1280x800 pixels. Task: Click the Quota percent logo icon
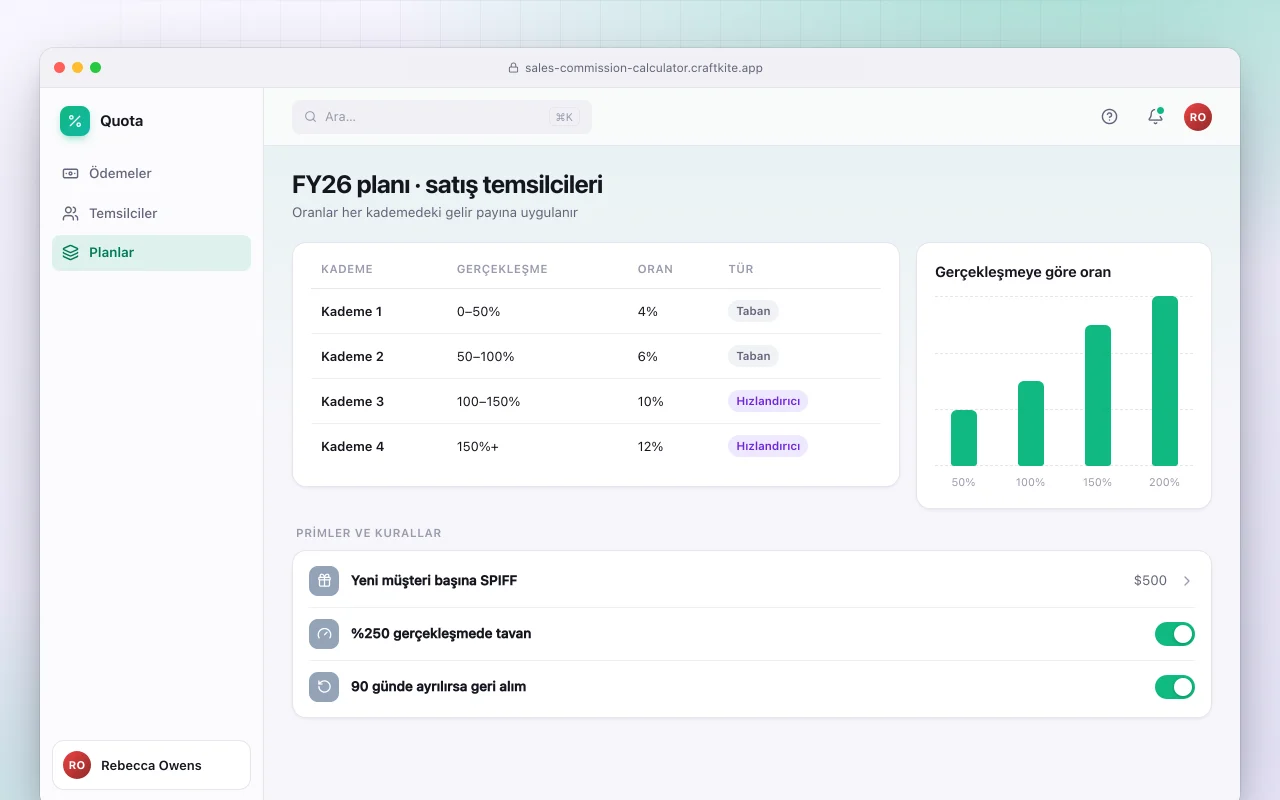[x=75, y=121]
